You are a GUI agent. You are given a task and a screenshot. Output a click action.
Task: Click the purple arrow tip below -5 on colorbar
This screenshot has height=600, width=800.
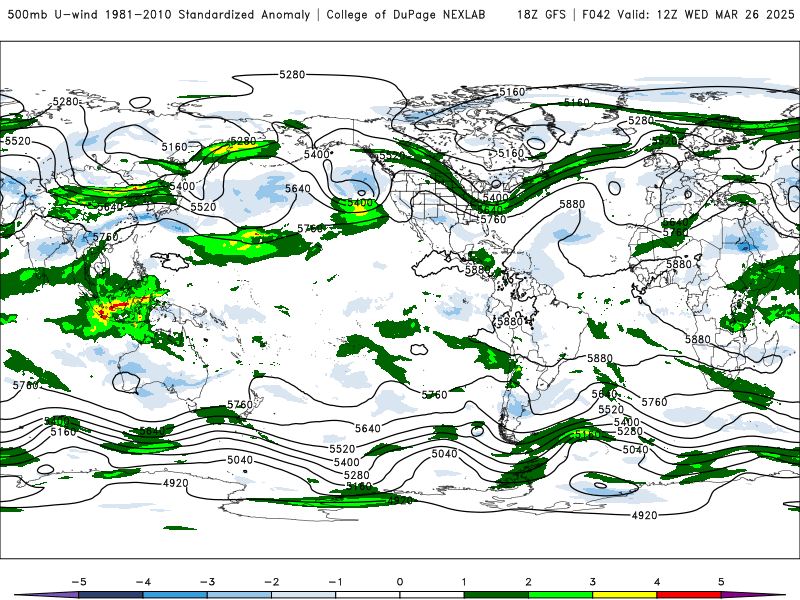(46, 595)
